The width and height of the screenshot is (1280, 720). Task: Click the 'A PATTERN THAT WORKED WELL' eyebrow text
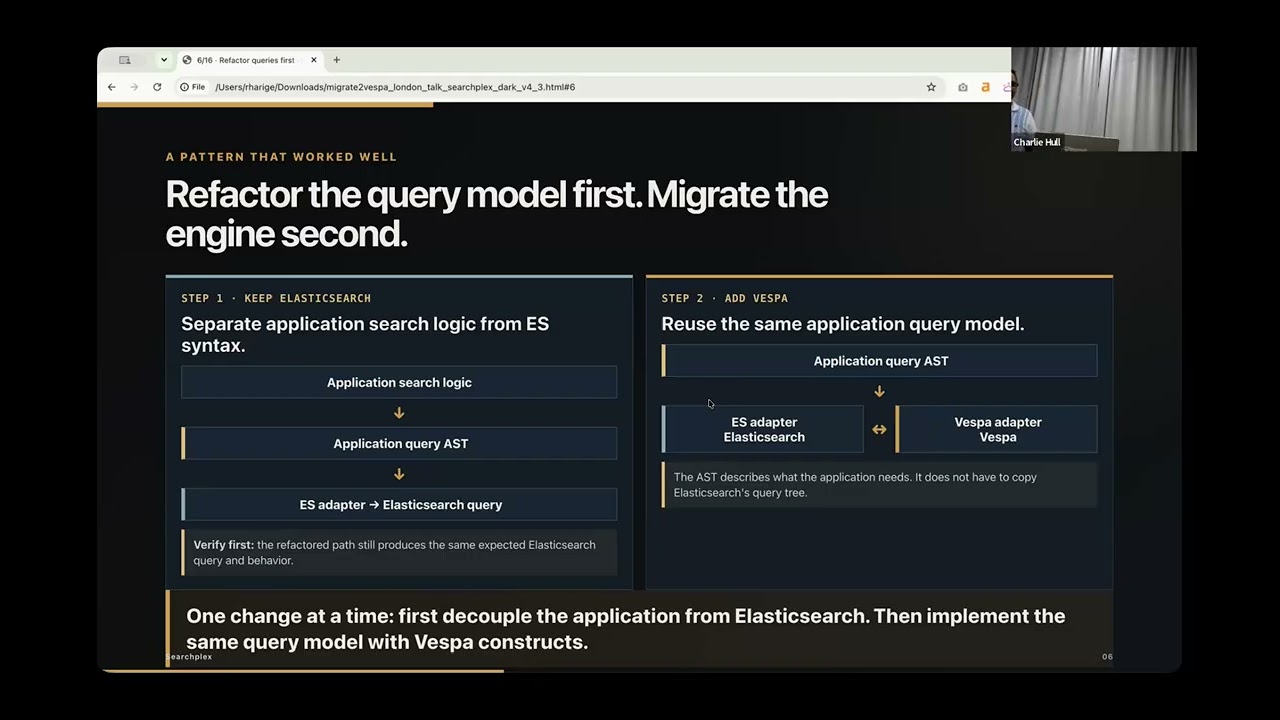coord(281,157)
